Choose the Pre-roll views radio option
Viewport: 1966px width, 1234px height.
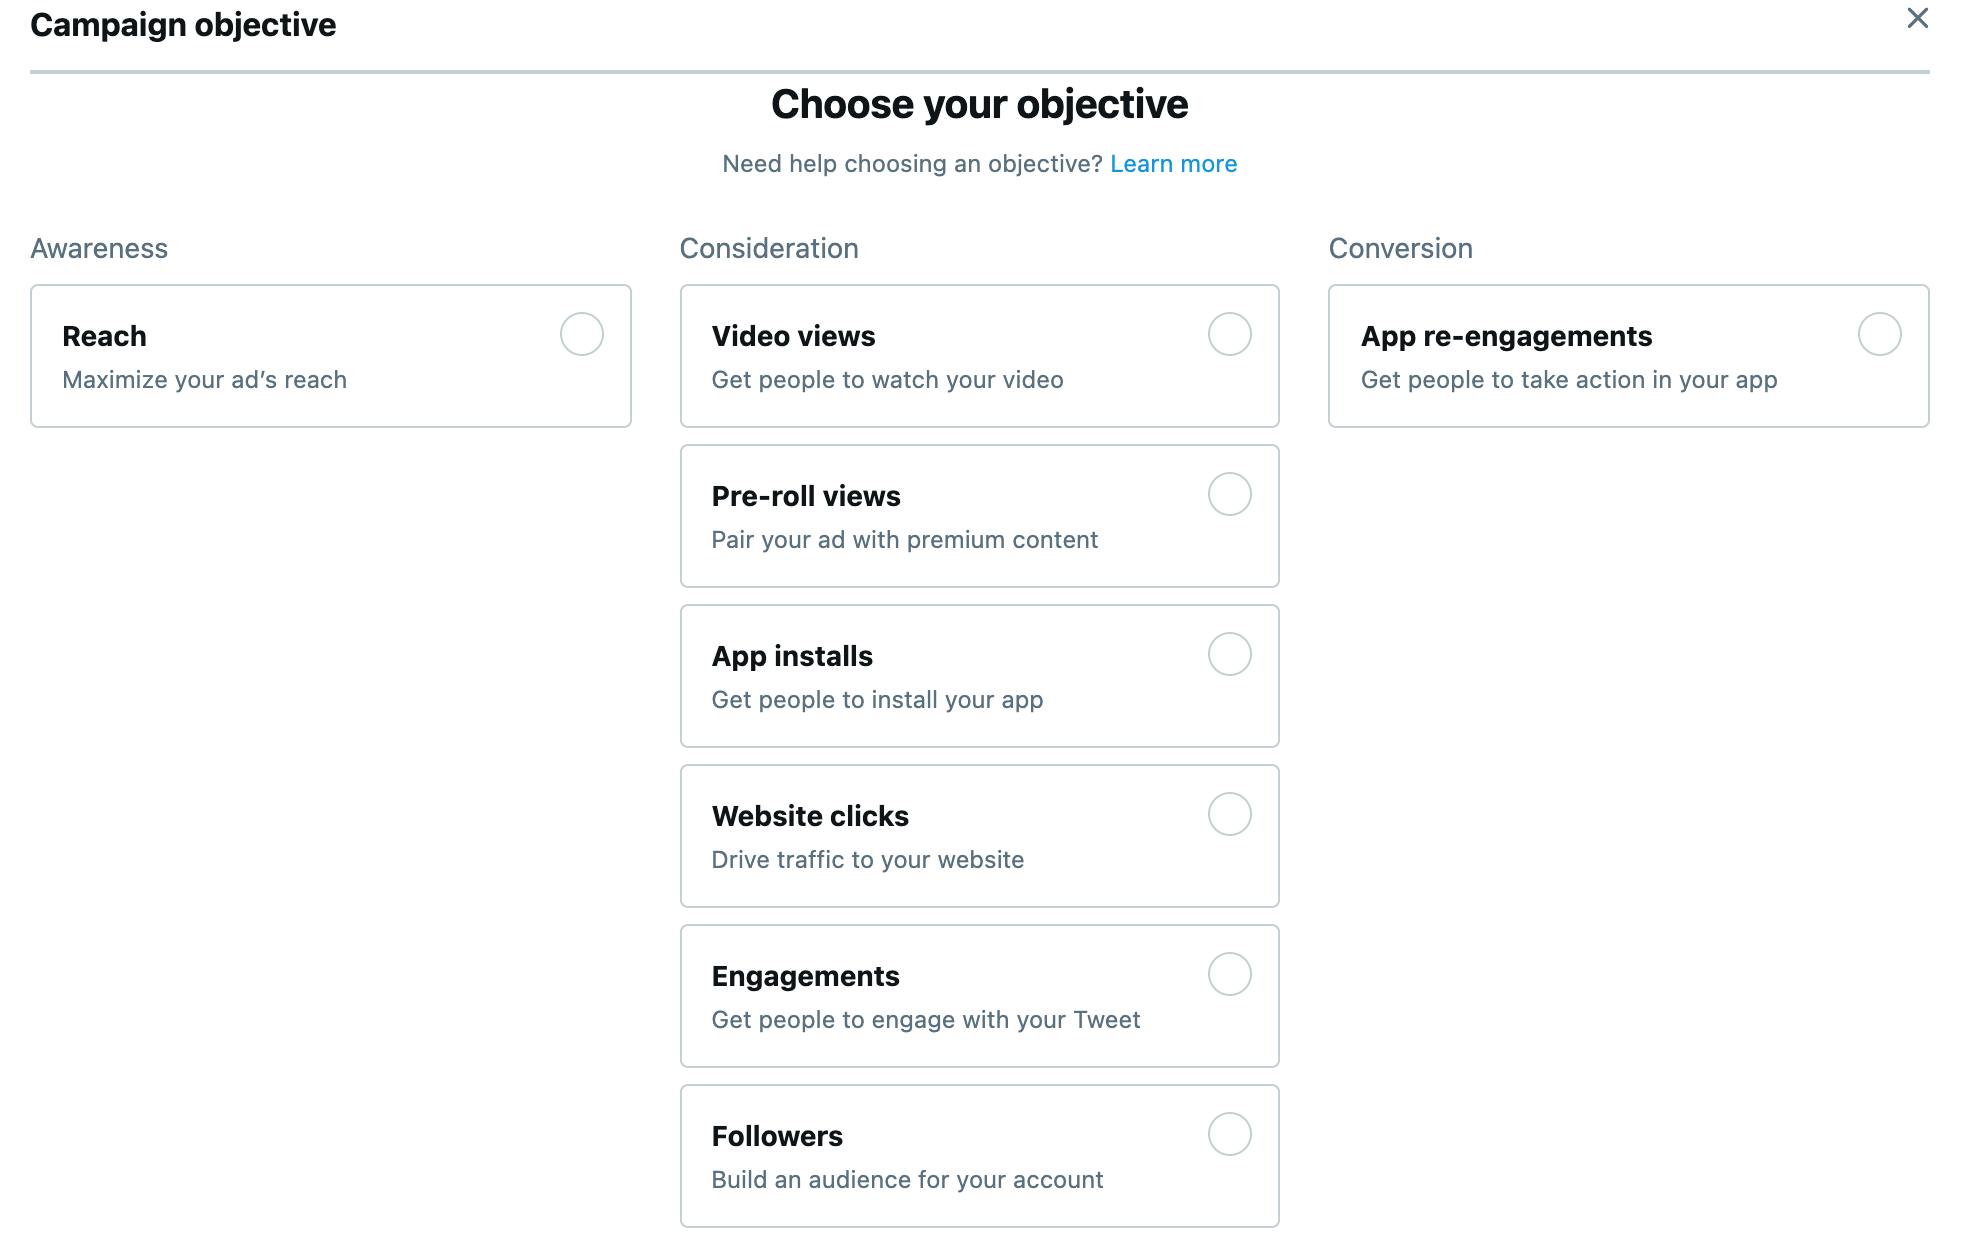1230,494
